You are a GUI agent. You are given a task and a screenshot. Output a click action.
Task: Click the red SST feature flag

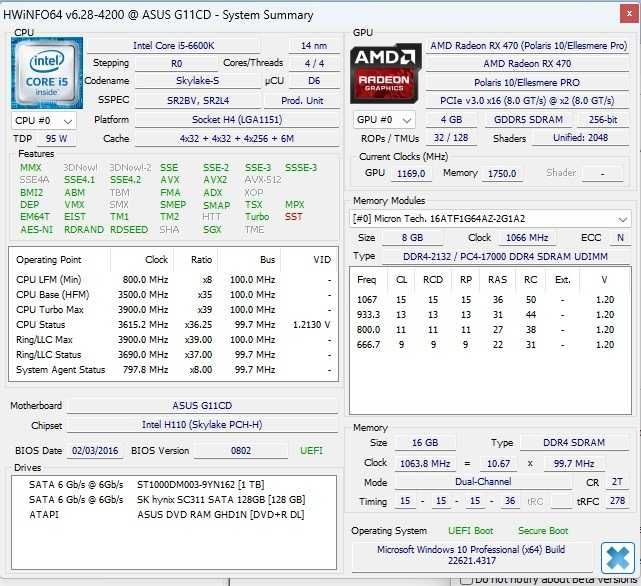pos(294,217)
